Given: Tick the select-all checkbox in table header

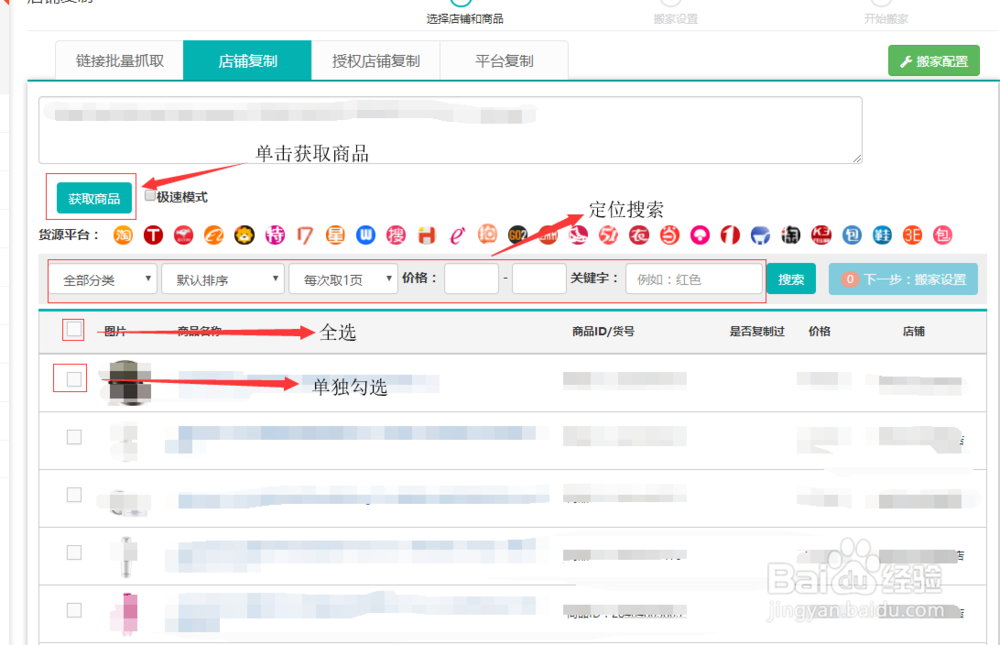Looking at the screenshot, I should tap(74, 329).
